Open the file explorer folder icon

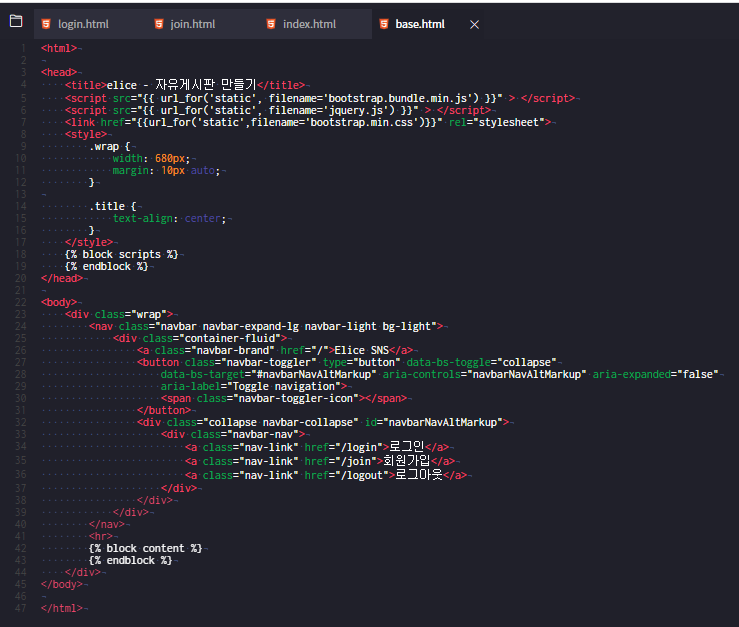click(x=16, y=21)
